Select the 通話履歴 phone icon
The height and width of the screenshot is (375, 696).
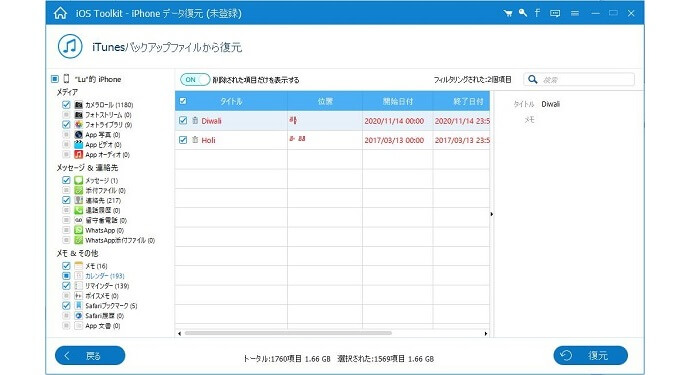pyautogui.click(x=79, y=210)
